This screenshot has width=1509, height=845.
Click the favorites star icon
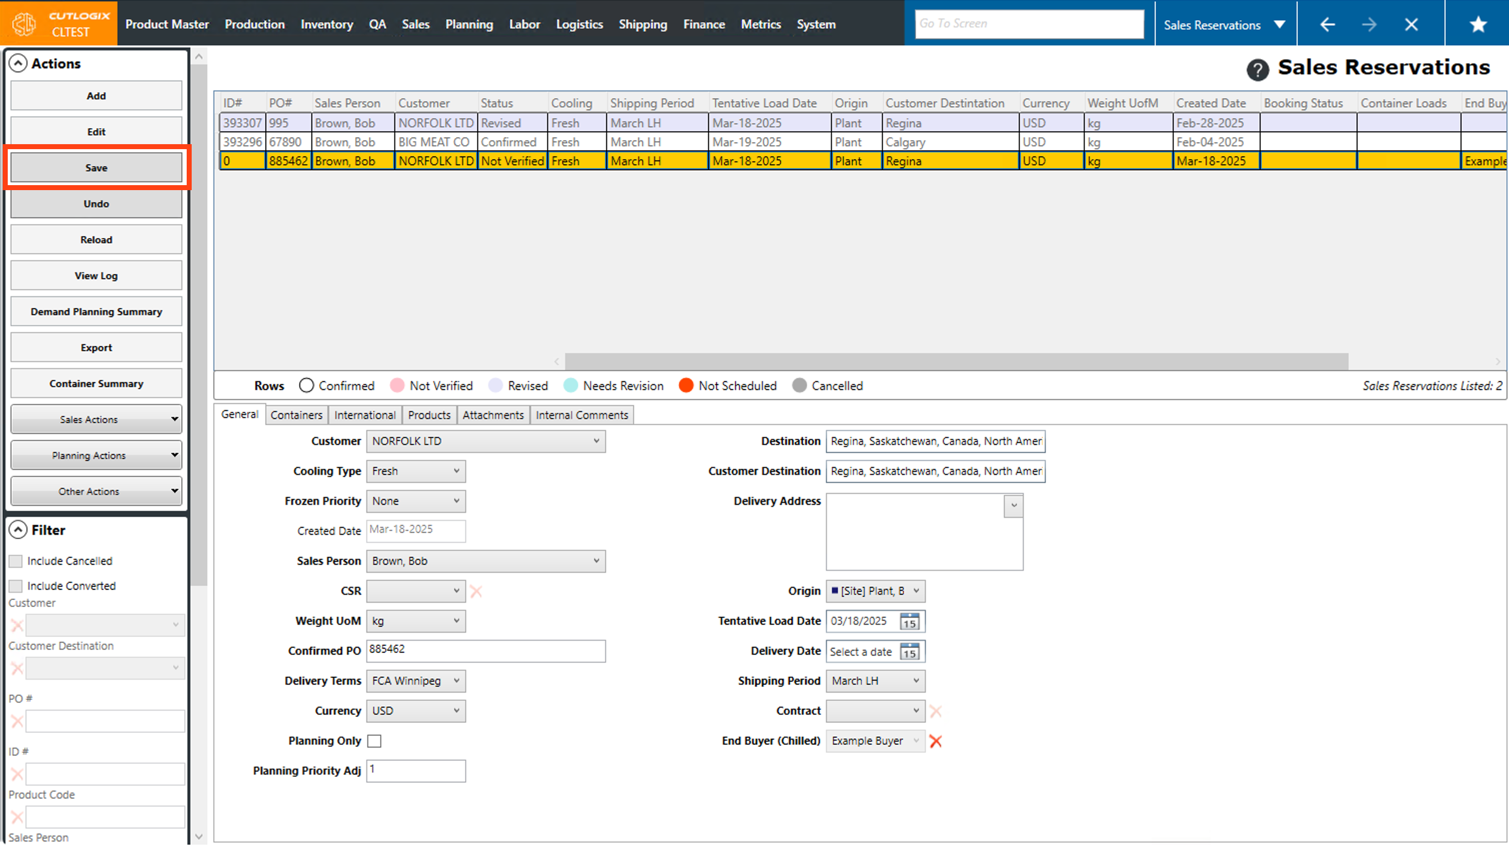pos(1477,24)
